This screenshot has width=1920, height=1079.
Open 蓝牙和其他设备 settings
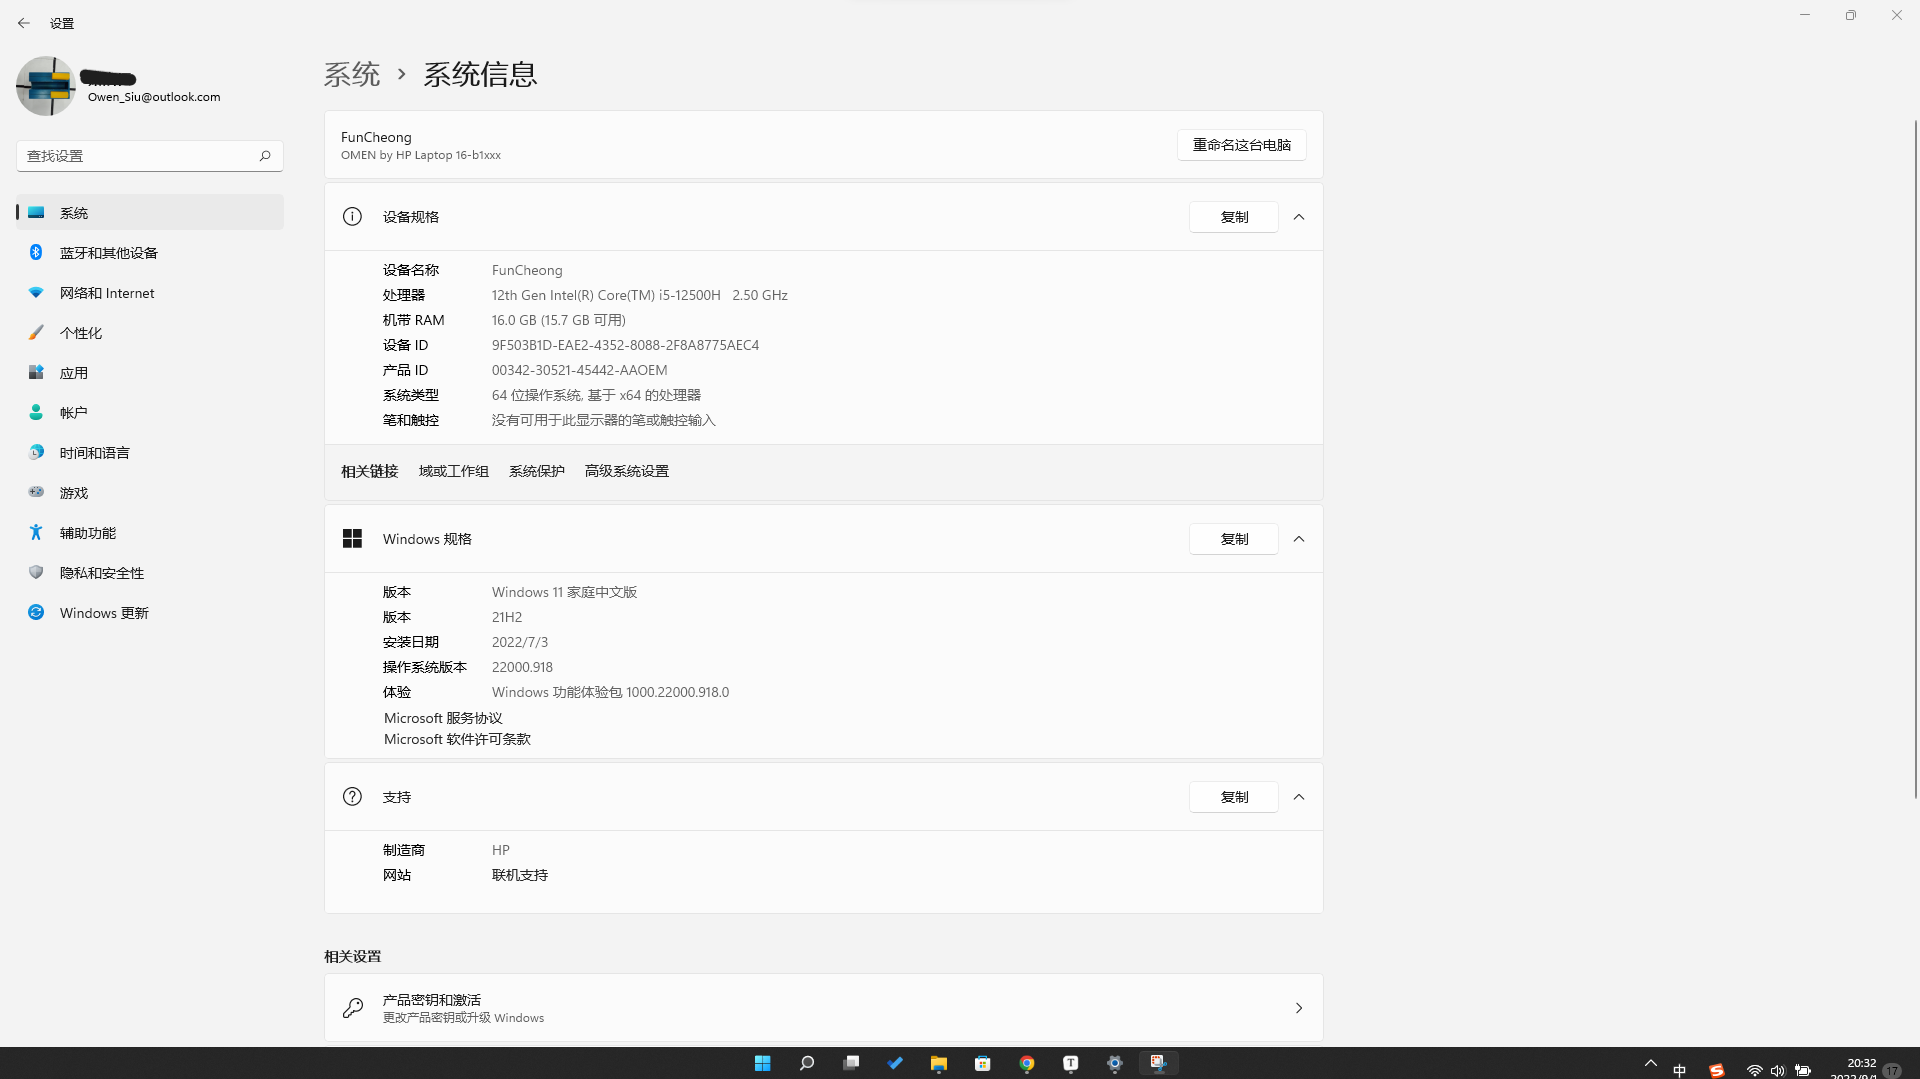[150, 253]
